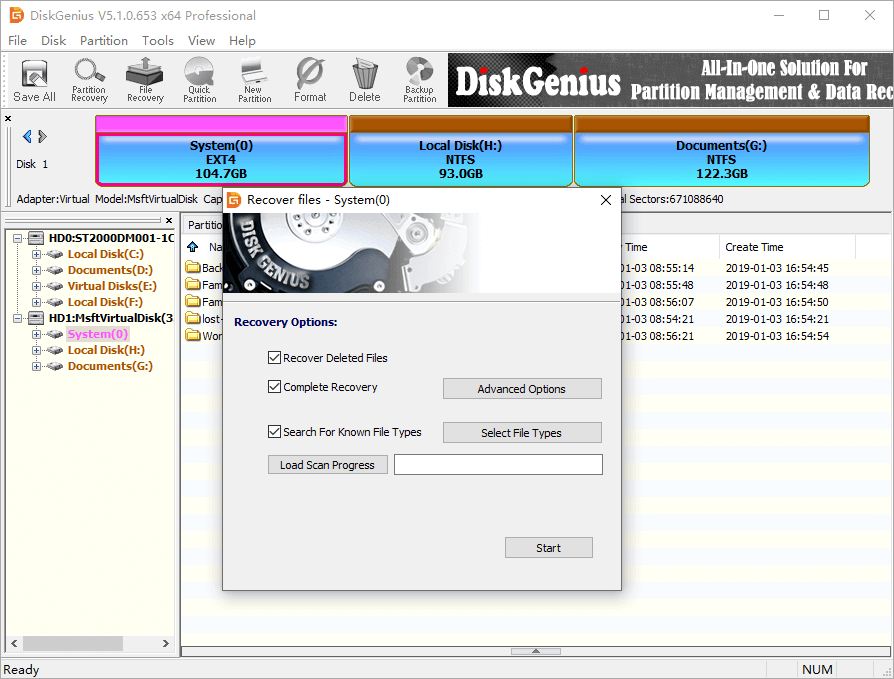
Task: Click the Advanced Options button
Action: point(522,389)
